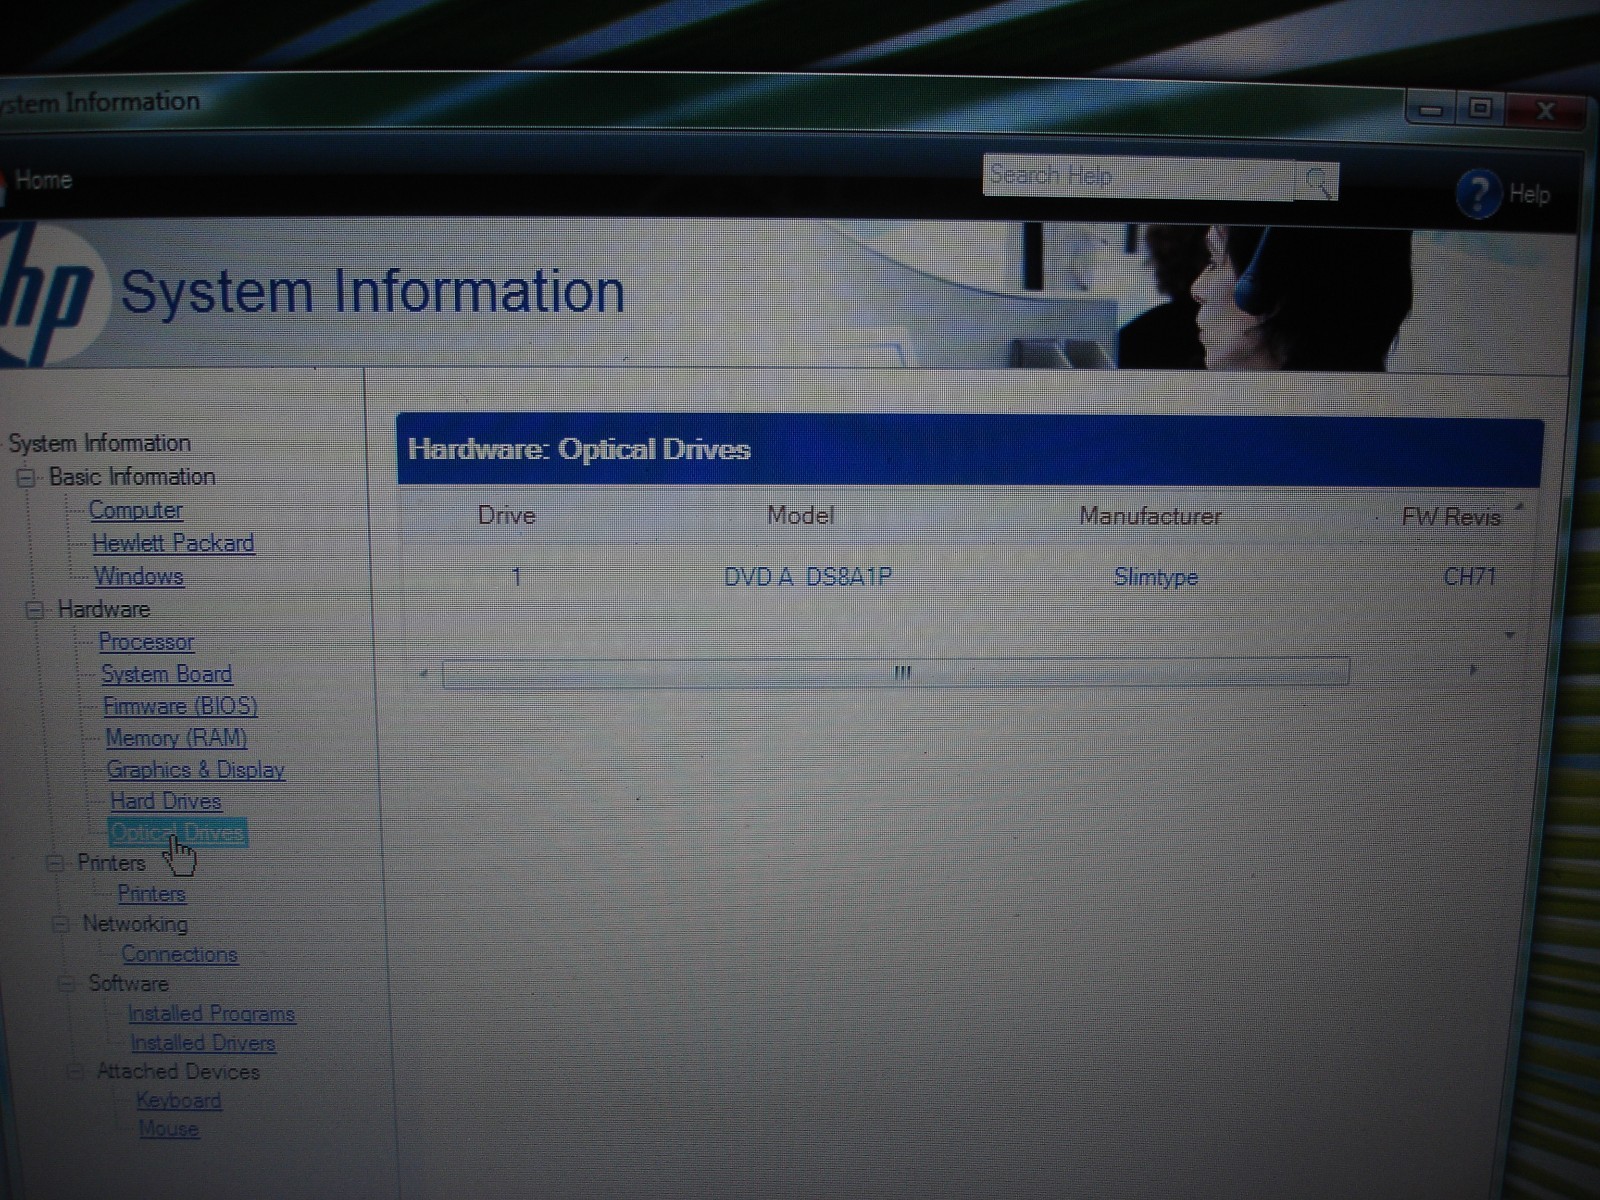
Task: Open Firmware (BIOS) details
Action: point(180,706)
